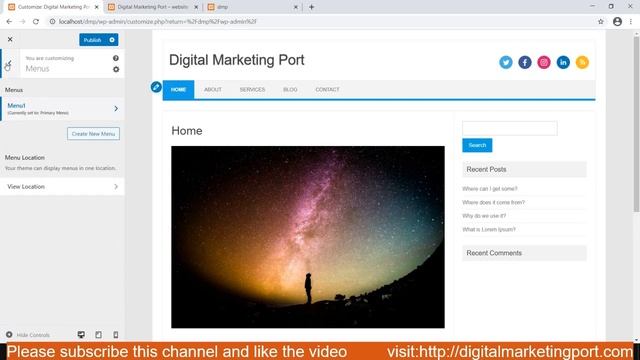This screenshot has width=640, height=360.
Task: Click the starry sky featured image
Action: tap(308, 237)
